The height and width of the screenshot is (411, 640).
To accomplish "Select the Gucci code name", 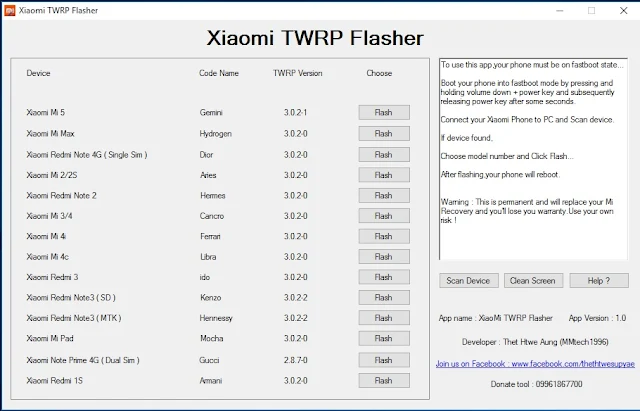I will point(209,360).
